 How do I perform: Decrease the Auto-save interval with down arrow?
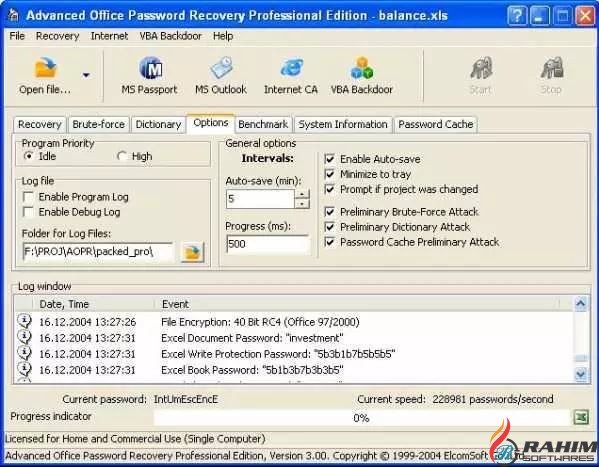(x=302, y=204)
